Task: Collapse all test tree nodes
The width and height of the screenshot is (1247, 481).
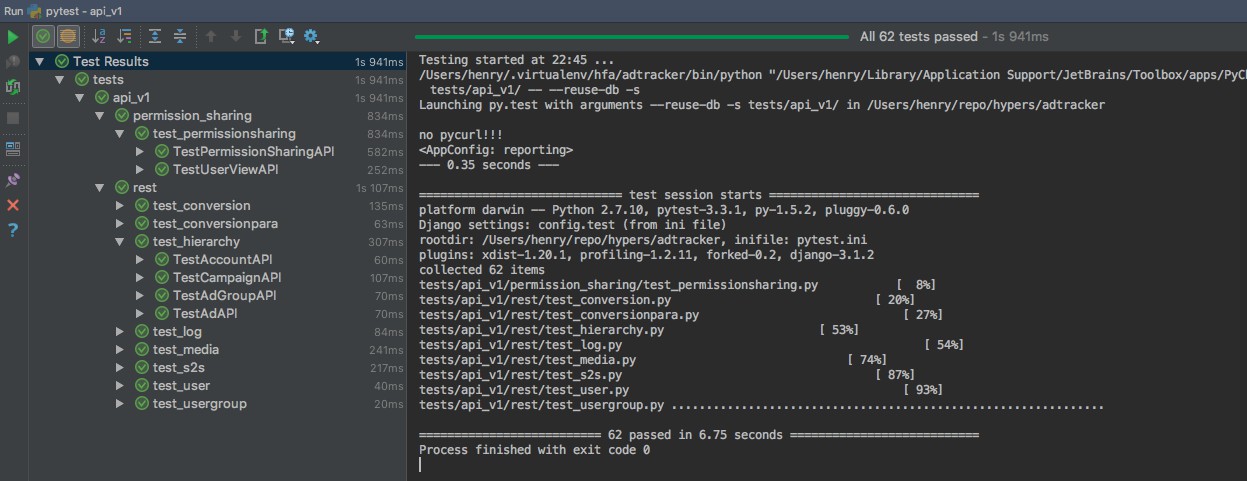Action: coord(180,37)
